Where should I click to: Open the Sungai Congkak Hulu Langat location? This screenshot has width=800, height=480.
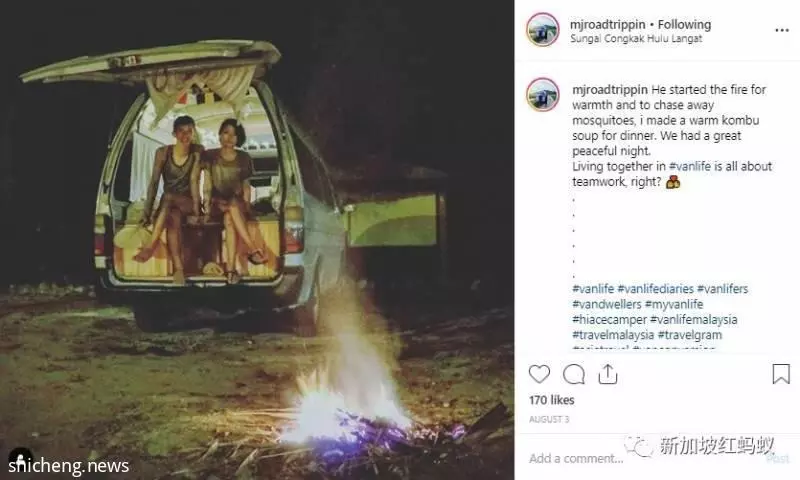636,39
